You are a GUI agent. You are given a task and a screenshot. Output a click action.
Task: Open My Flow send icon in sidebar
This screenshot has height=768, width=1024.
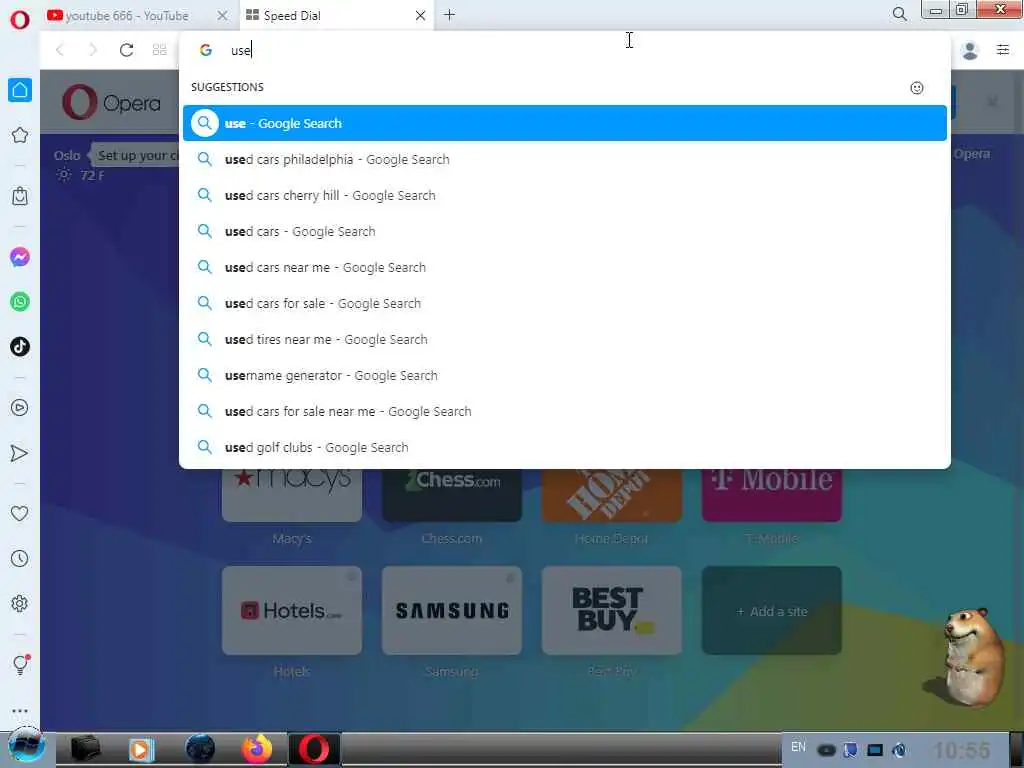pyautogui.click(x=20, y=453)
